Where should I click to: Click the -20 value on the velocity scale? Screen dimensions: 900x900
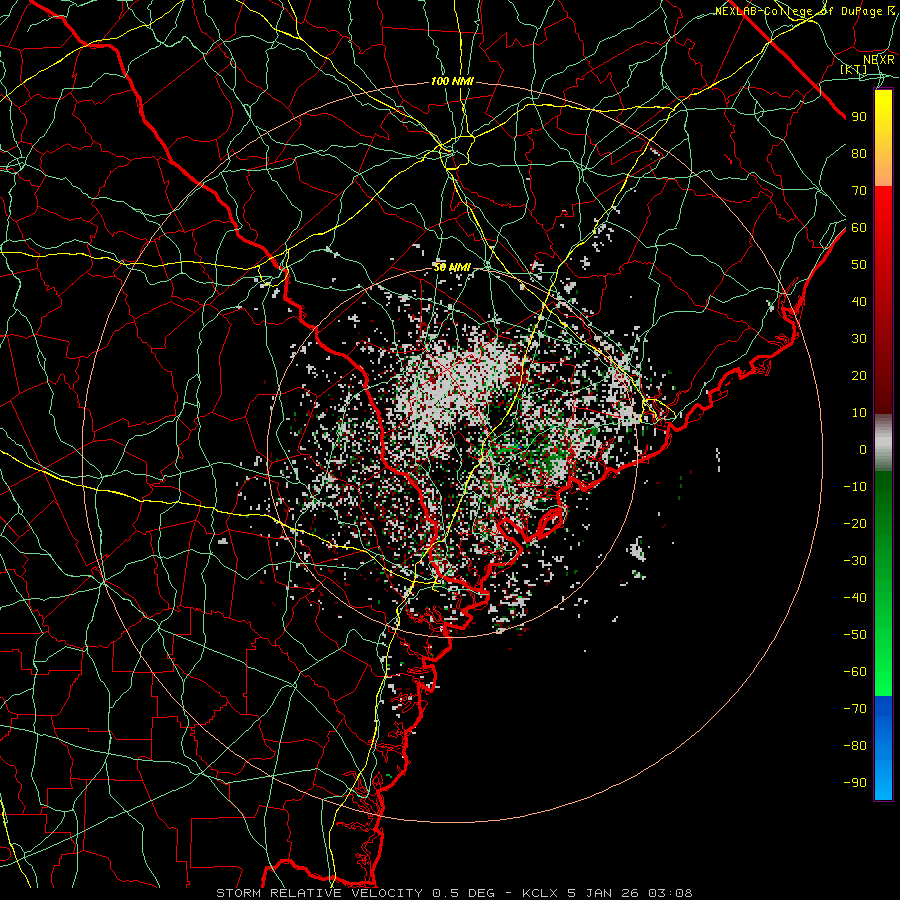coord(855,523)
